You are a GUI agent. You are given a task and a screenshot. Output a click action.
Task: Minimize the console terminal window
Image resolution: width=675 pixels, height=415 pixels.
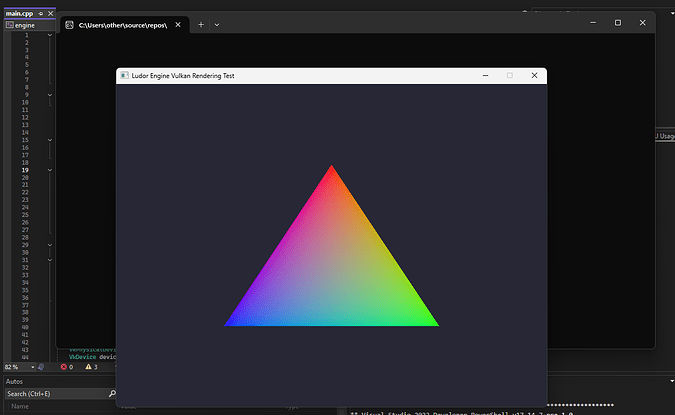593,22
